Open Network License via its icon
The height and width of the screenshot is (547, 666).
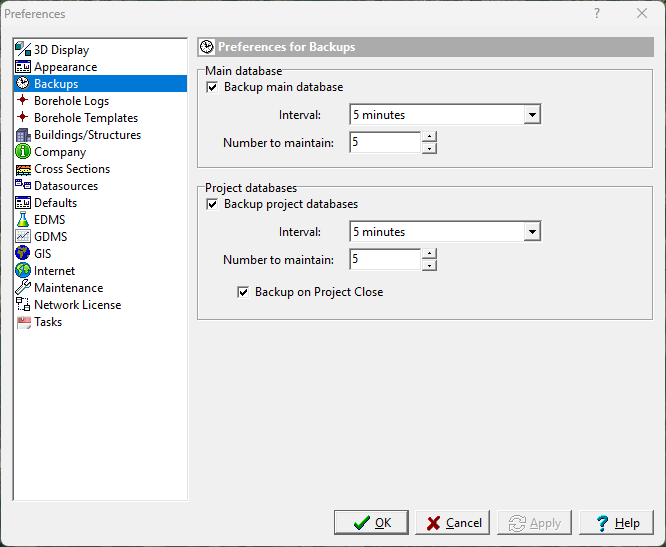pyautogui.click(x=23, y=305)
